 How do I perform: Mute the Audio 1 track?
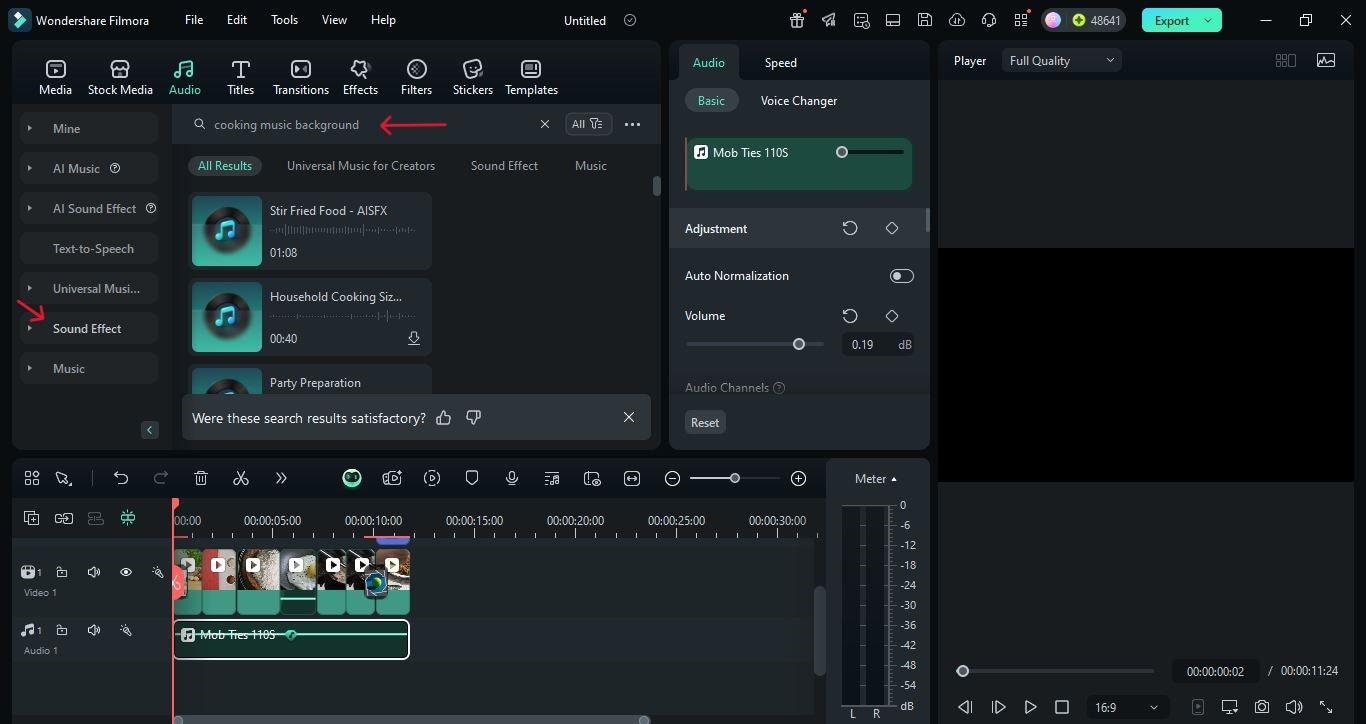pos(94,630)
